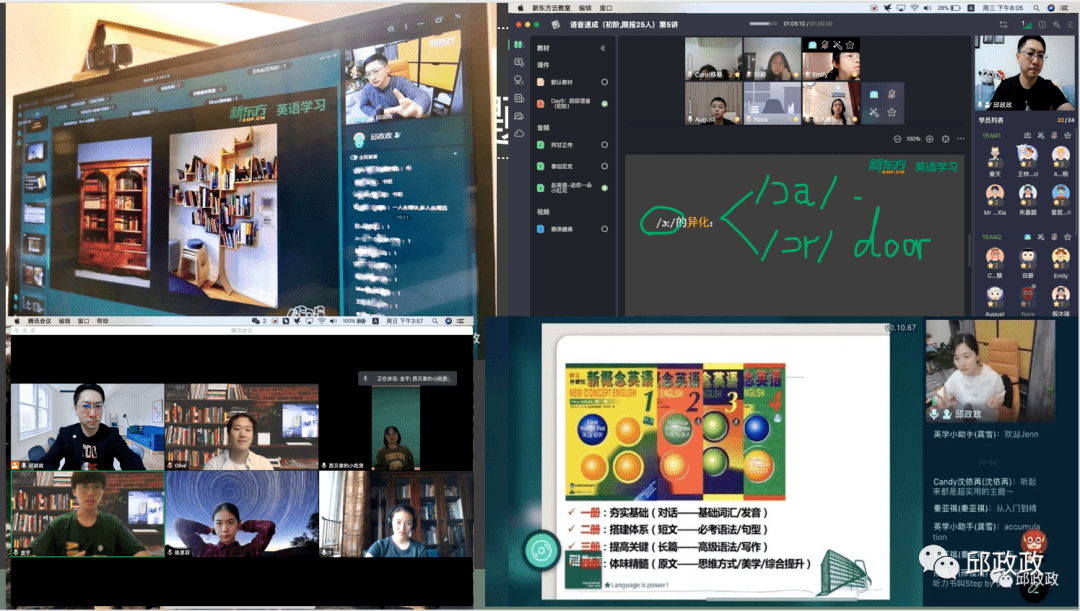This screenshot has height=611, width=1080.
Task: Click the 新东方云教室 app logo in title bar
Action: point(555,25)
